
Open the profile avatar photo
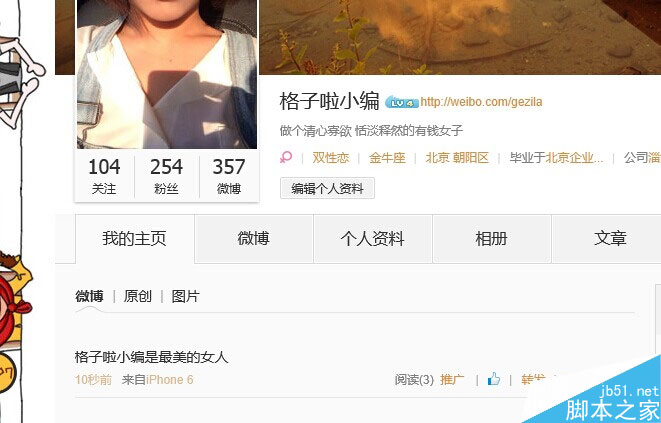click(167, 74)
